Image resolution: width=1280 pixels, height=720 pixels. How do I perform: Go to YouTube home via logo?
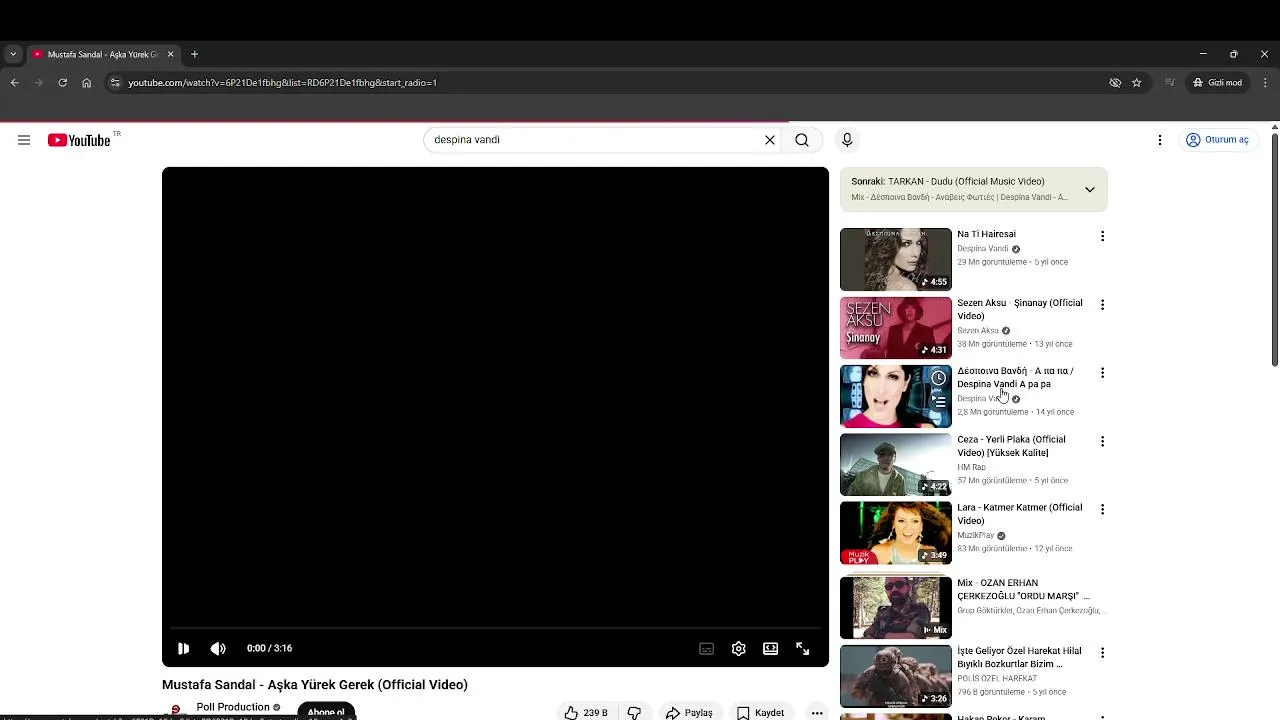(79, 140)
